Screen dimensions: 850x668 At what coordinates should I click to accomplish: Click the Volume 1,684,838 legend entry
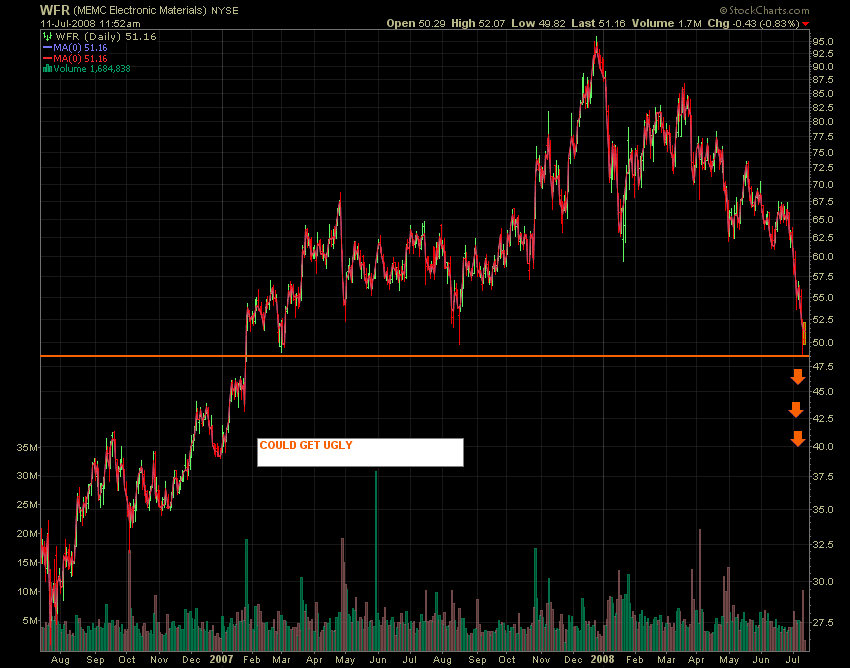[92, 69]
